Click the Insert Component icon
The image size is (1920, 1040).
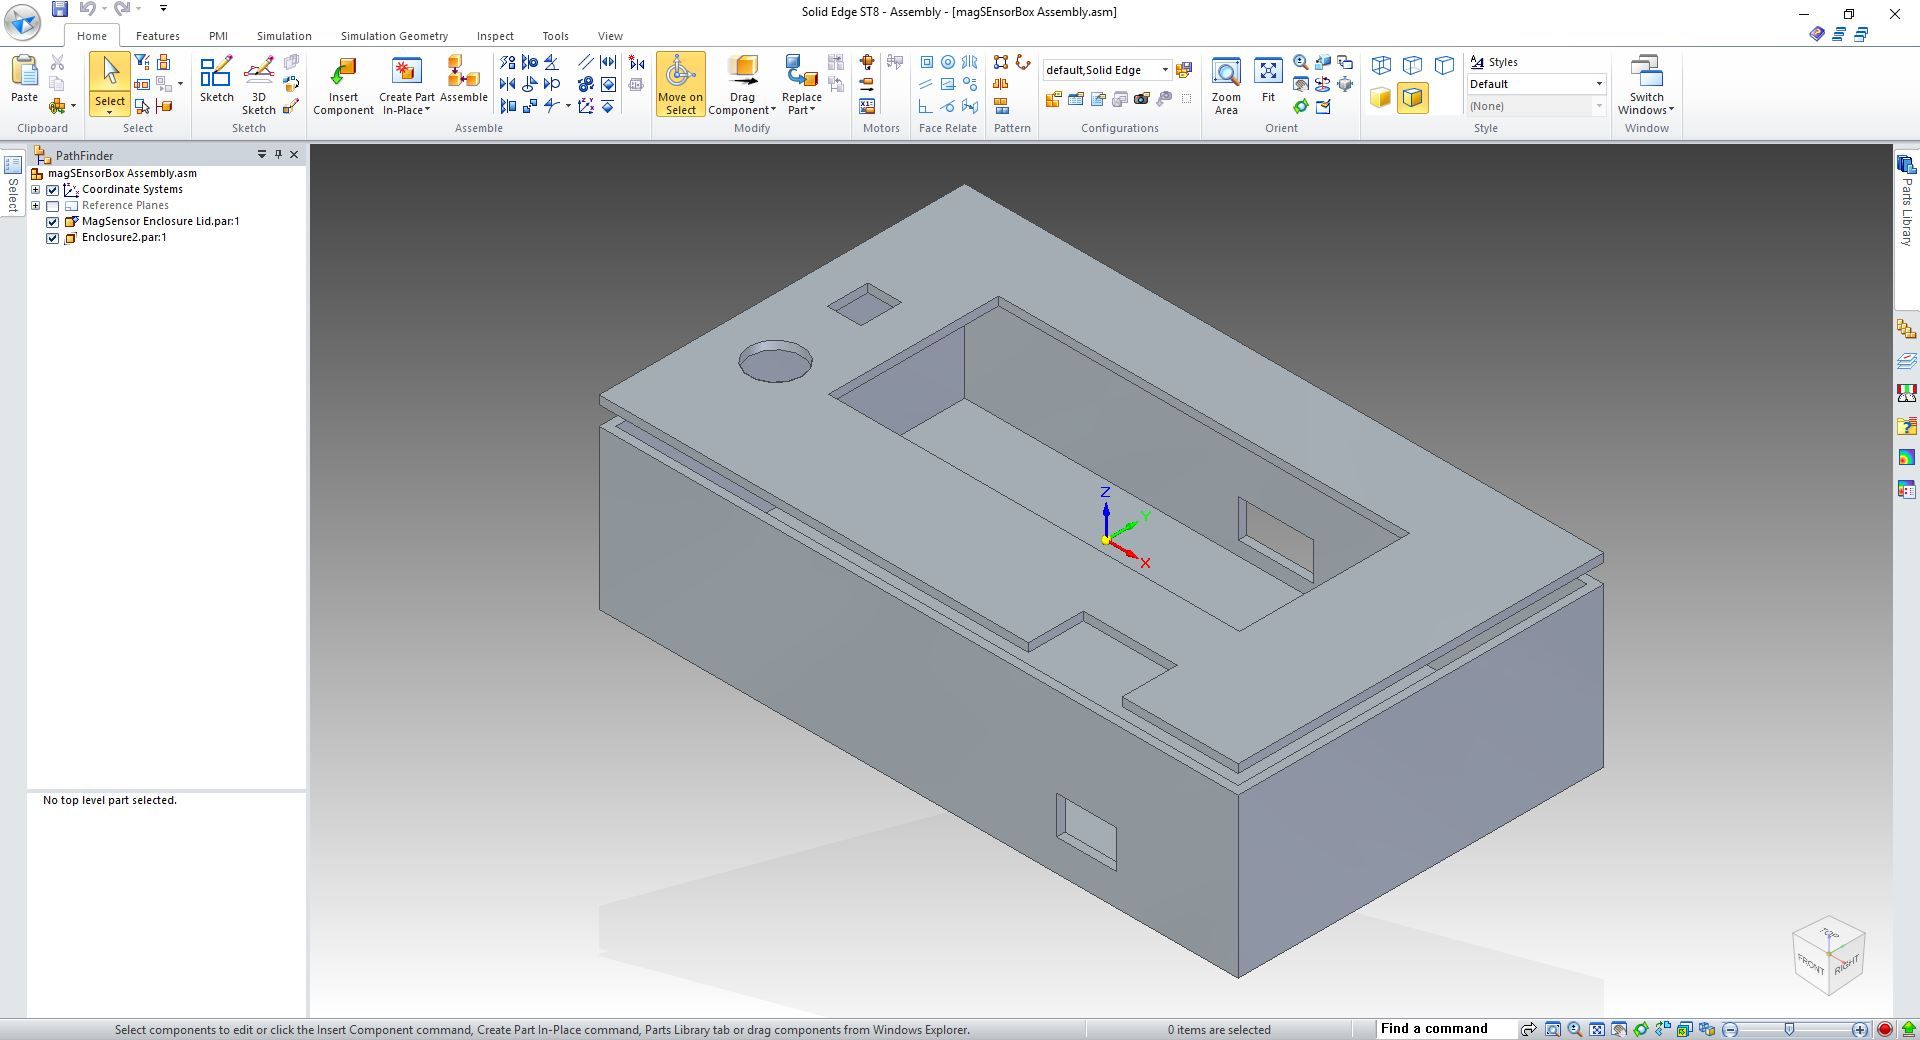tap(343, 85)
